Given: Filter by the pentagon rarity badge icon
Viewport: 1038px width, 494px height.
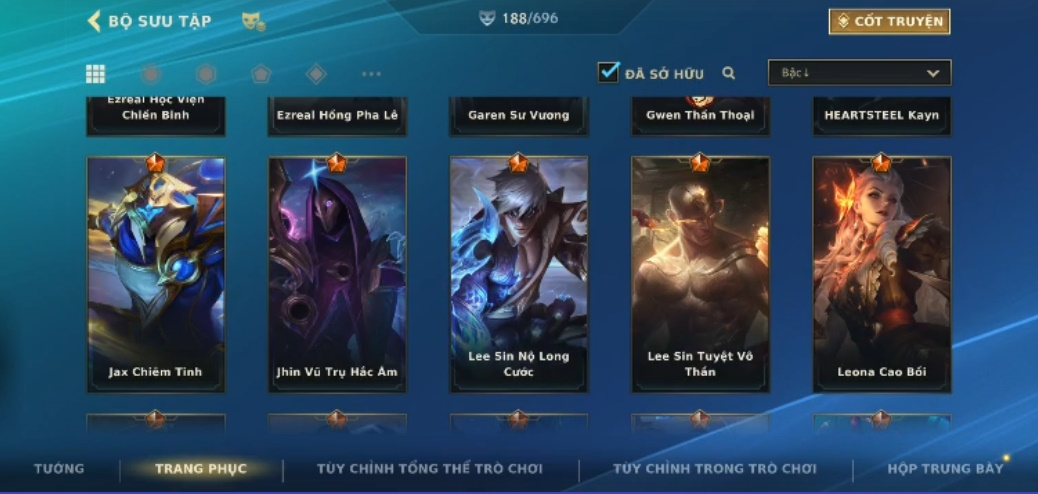Looking at the screenshot, I should 261,74.
